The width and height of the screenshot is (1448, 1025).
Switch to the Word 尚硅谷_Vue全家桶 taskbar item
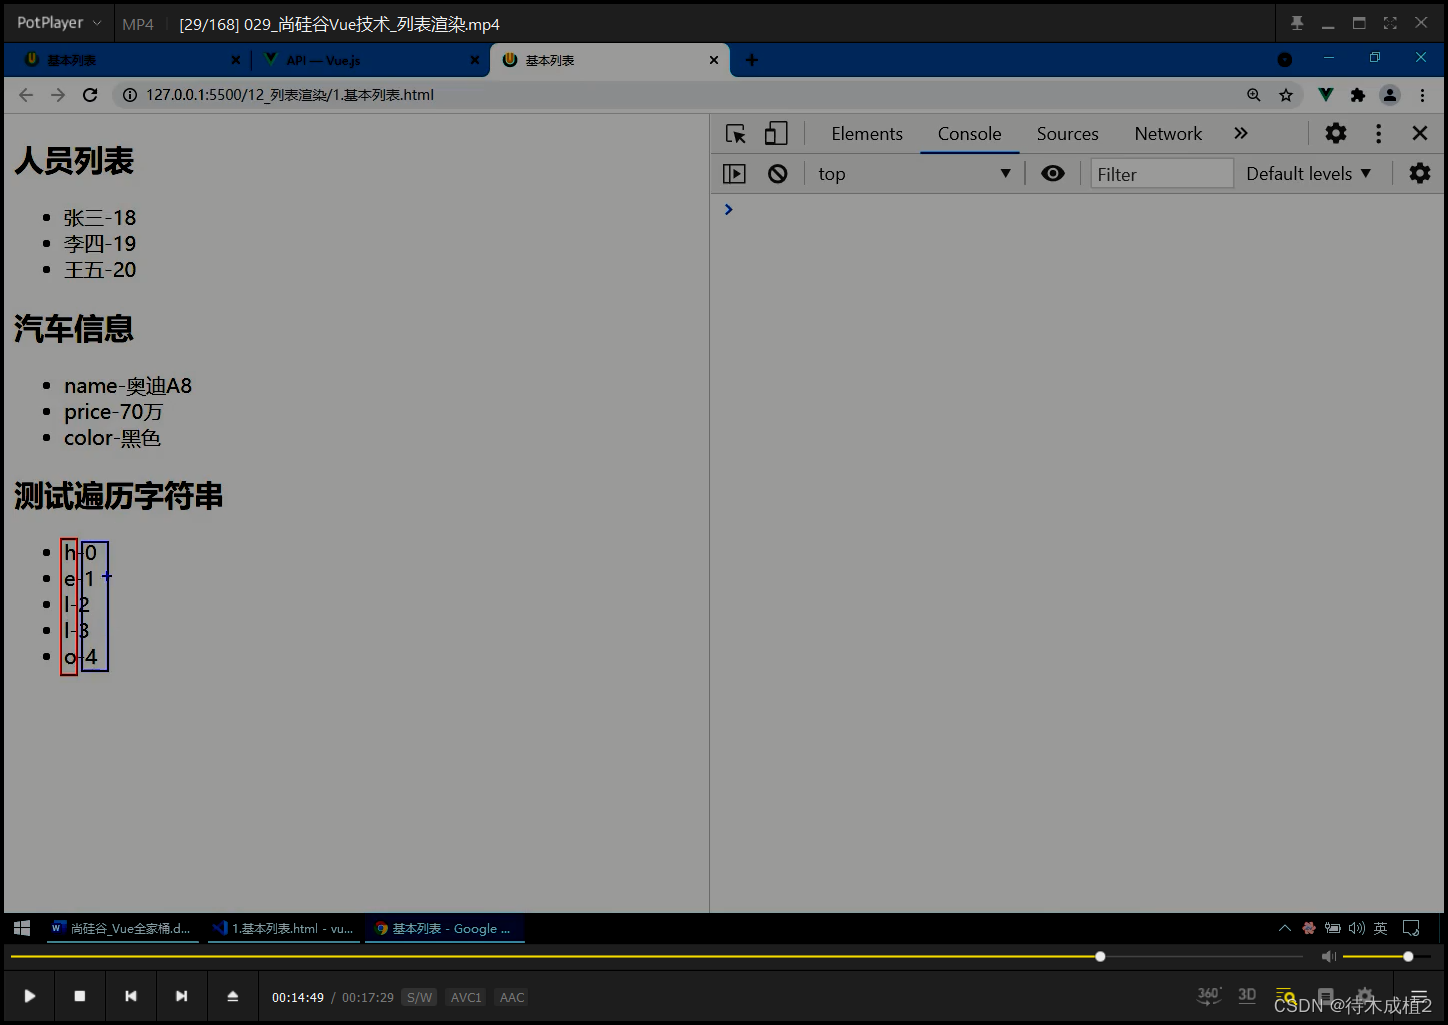tap(121, 928)
